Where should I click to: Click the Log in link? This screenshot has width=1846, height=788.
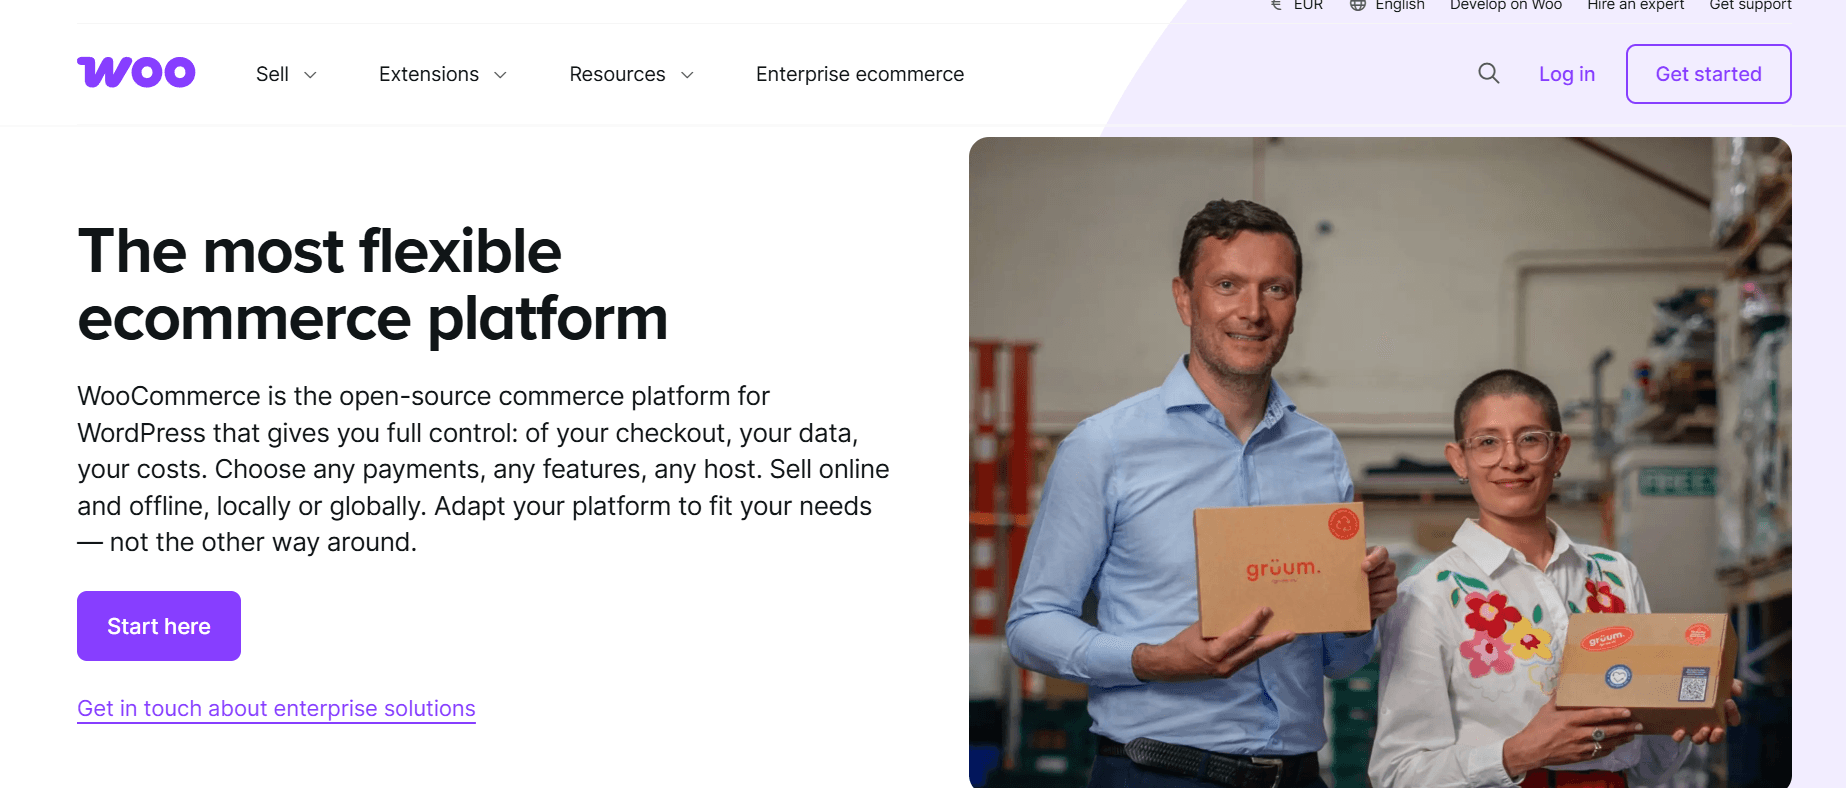1566,74
